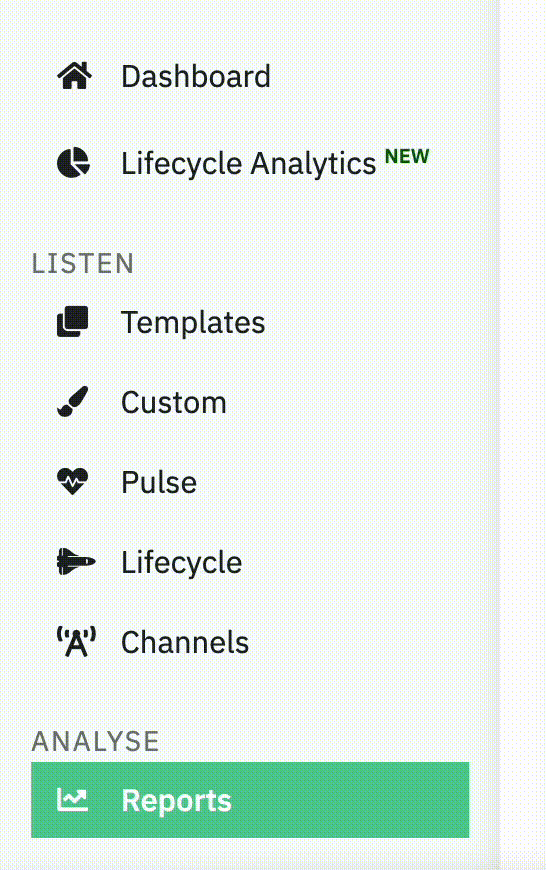Open the highlighted Reports item
Screen dimensions: 546x870
click(x=250, y=800)
